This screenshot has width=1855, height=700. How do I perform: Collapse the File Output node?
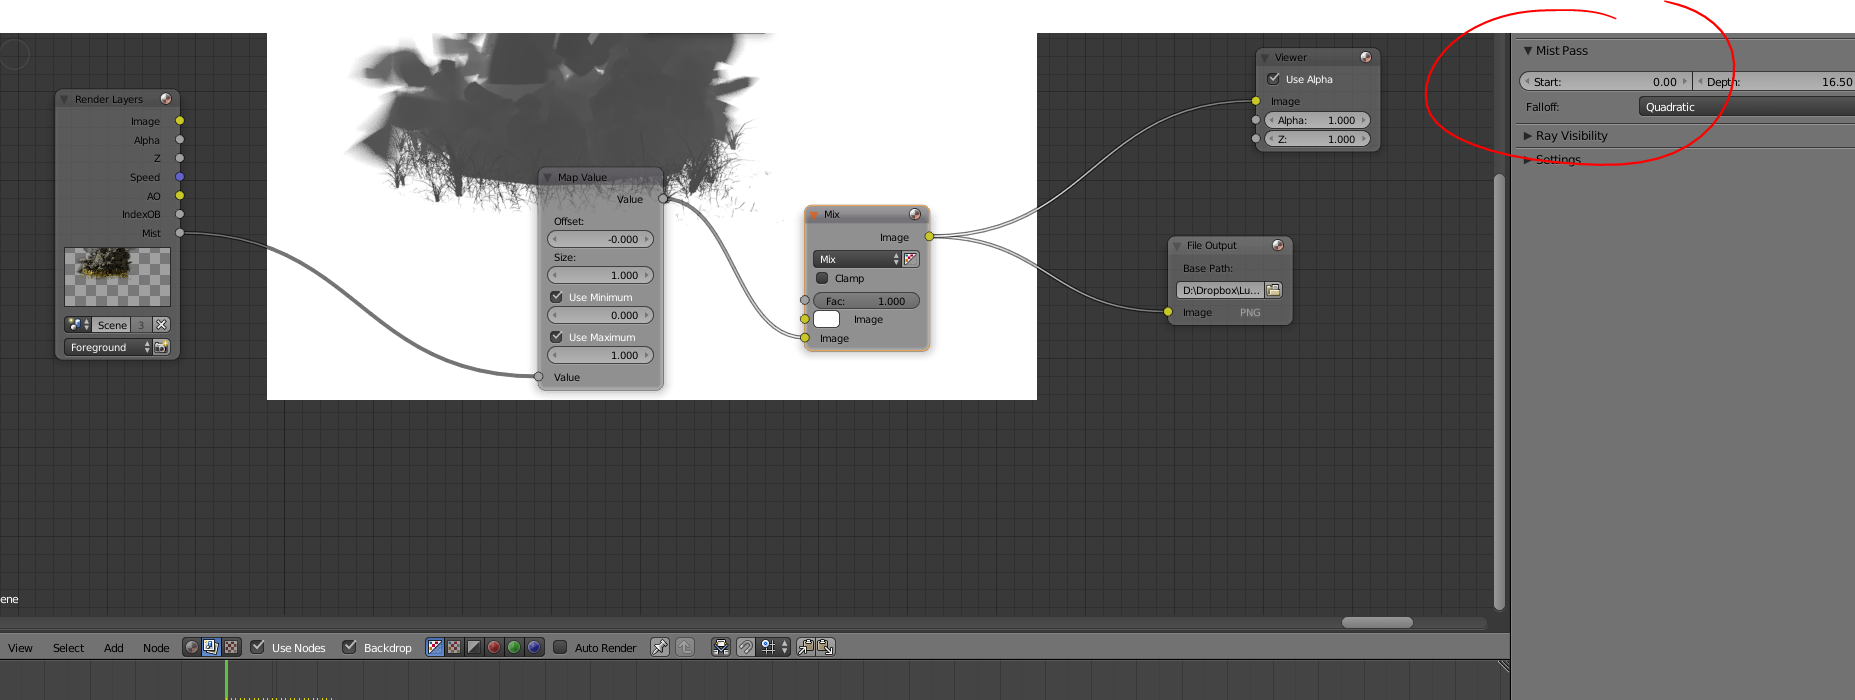(1176, 245)
